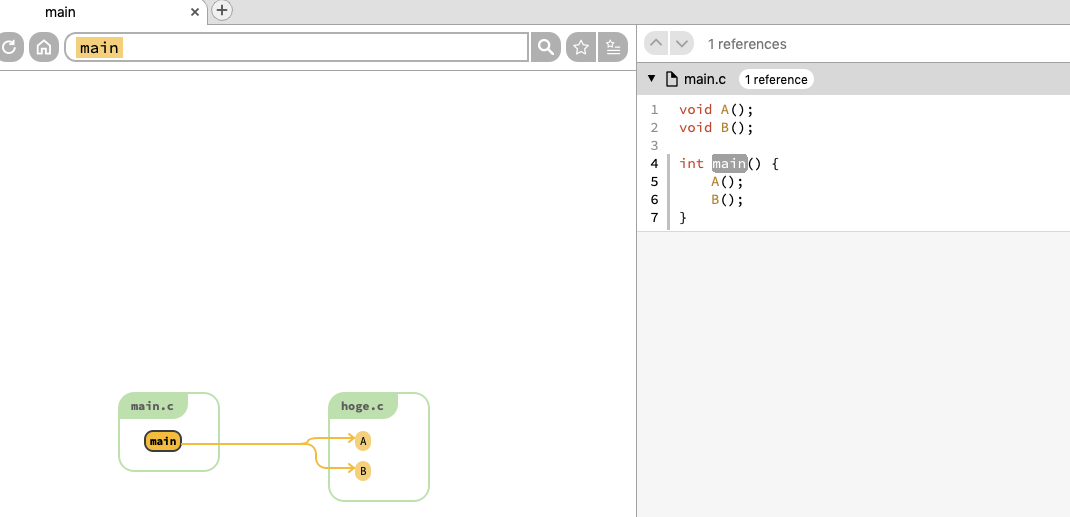Click B in declaration on line 2

tap(725, 128)
